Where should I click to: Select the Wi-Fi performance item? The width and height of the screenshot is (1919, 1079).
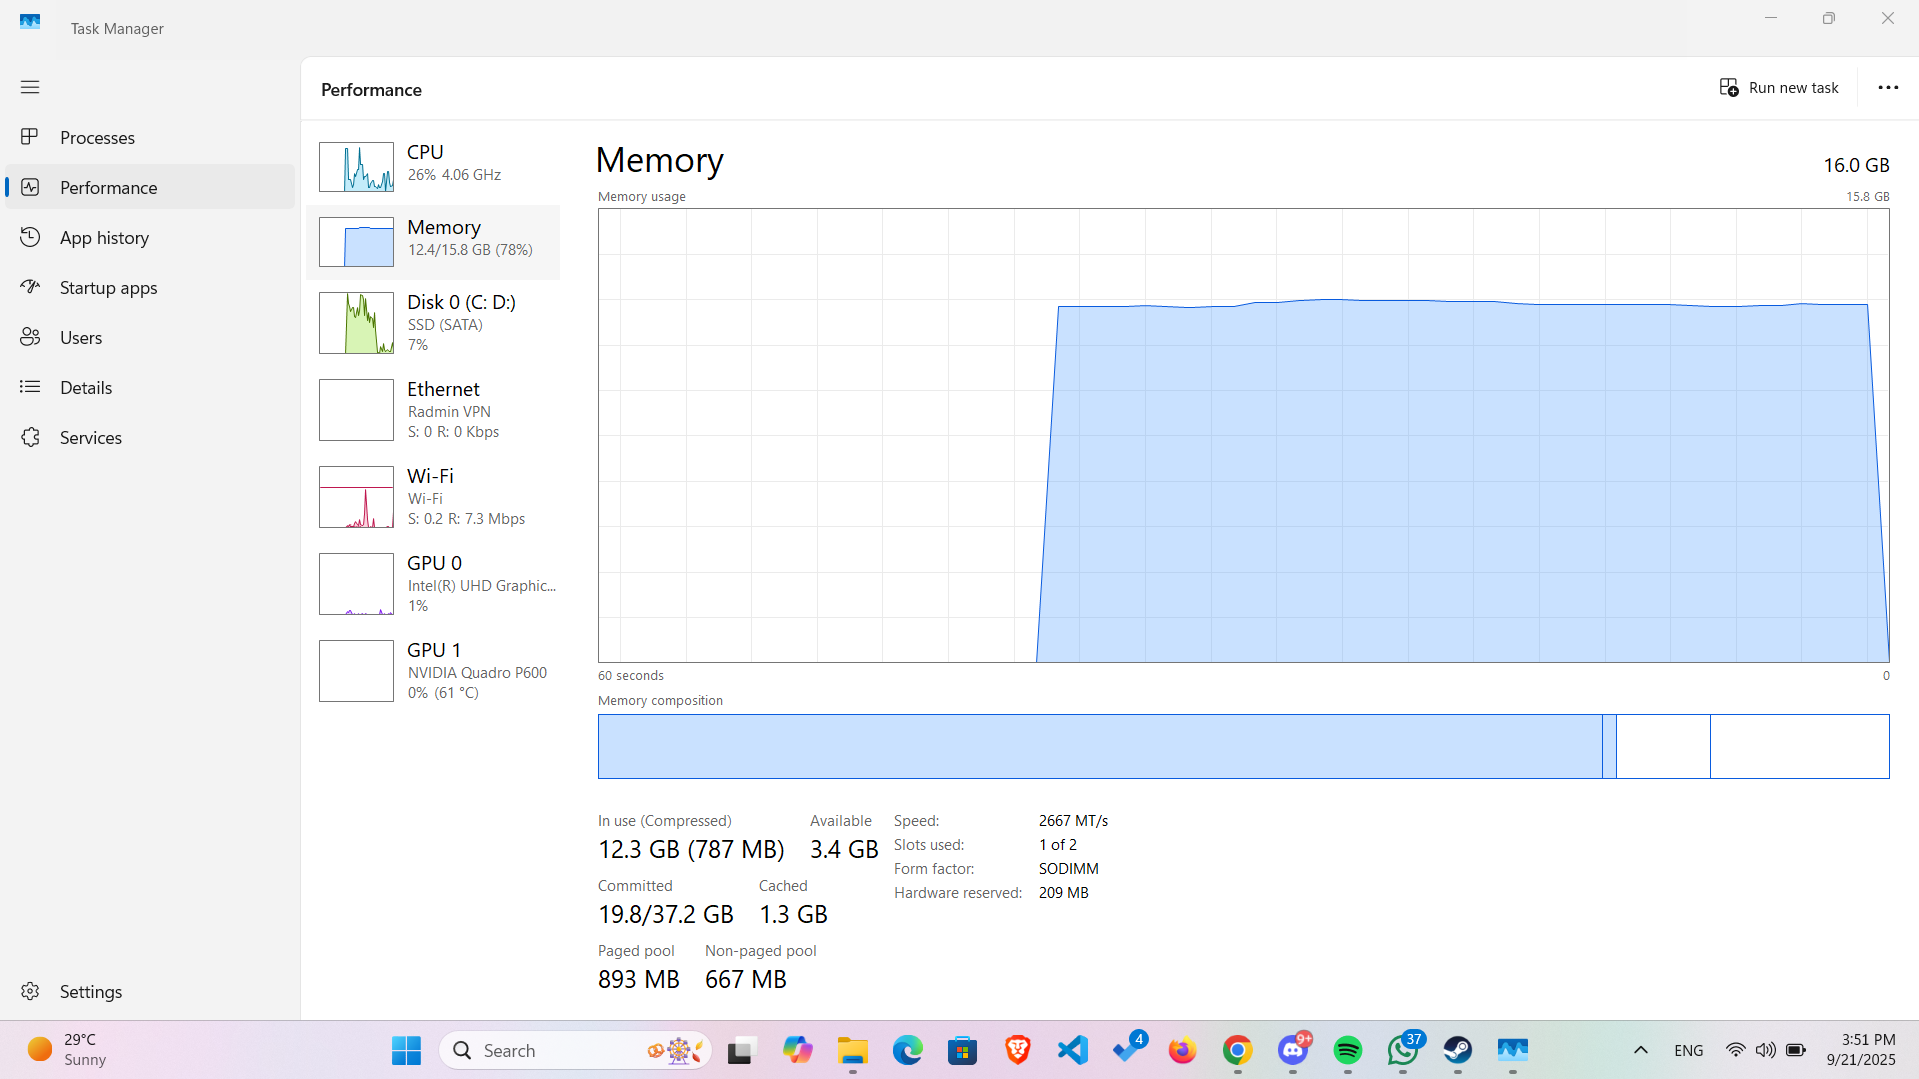tap(433, 497)
